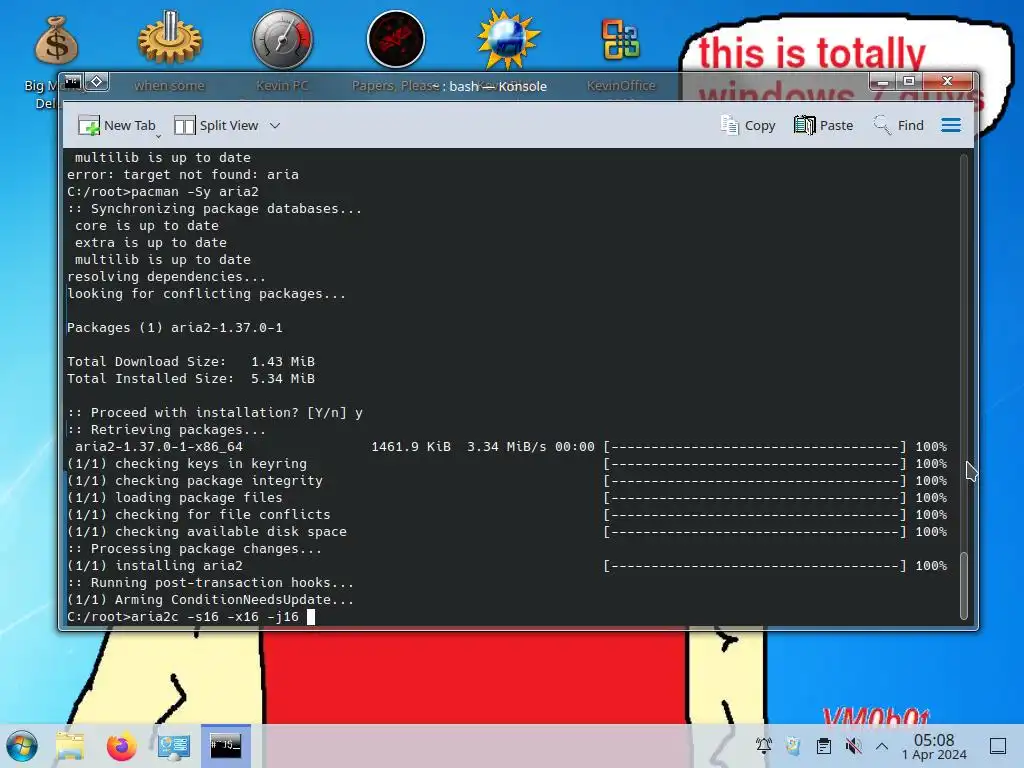1024x768 pixels.
Task: Click '(1/1) checking keys in keyring'
Action: pos(187,464)
